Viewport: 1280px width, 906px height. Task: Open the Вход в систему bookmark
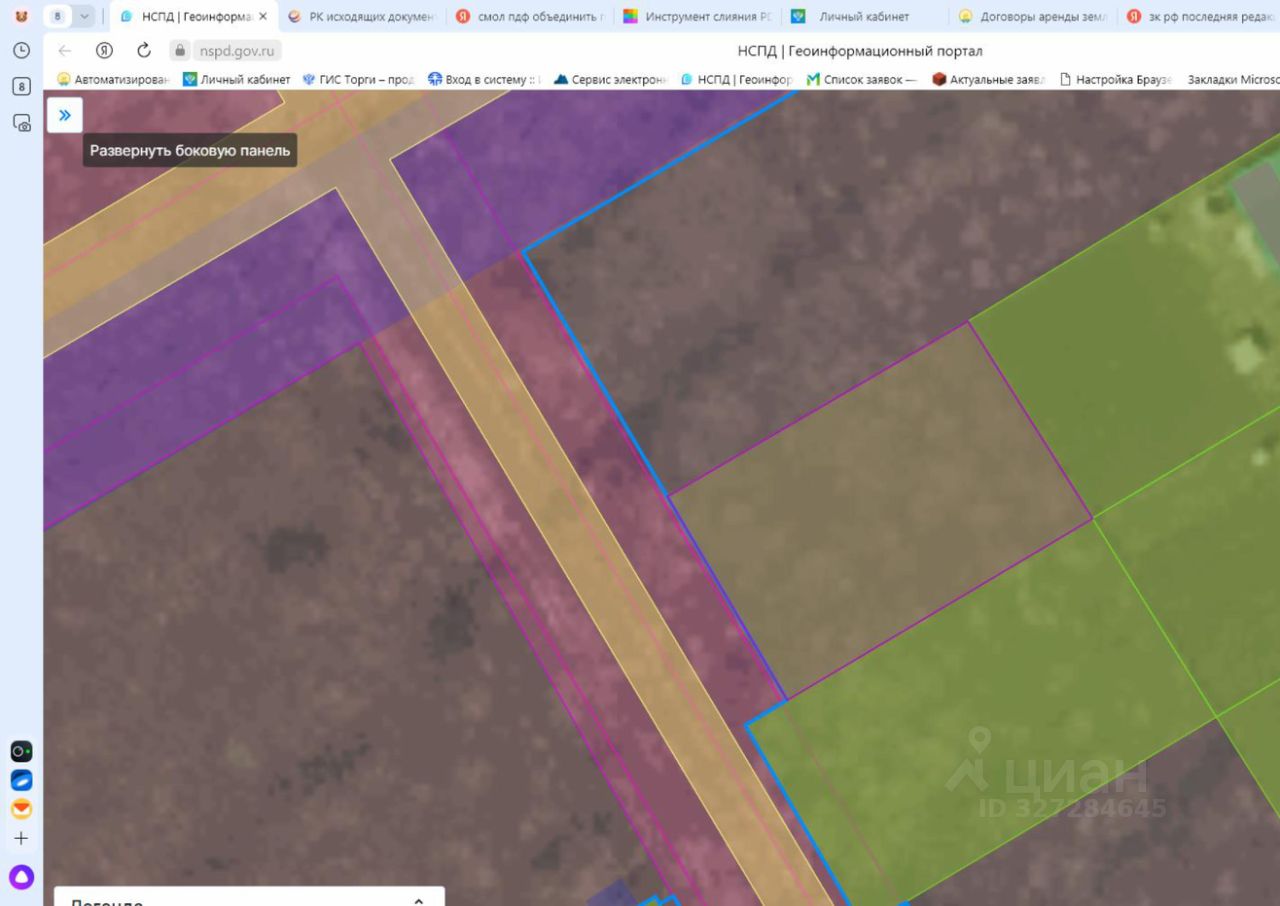pos(484,80)
